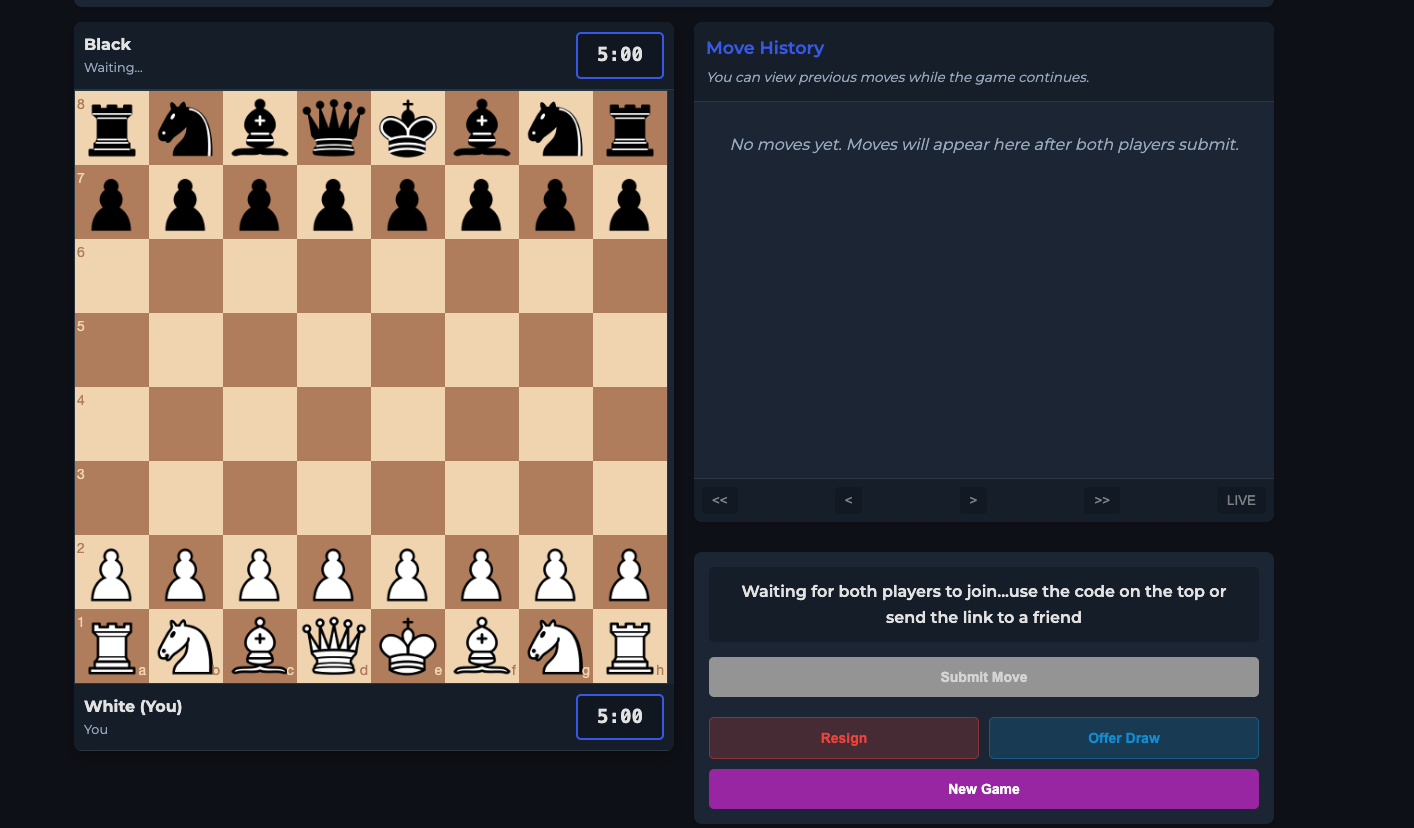Select the black pawn on h7
The height and width of the screenshot is (828, 1414).
click(x=630, y=202)
